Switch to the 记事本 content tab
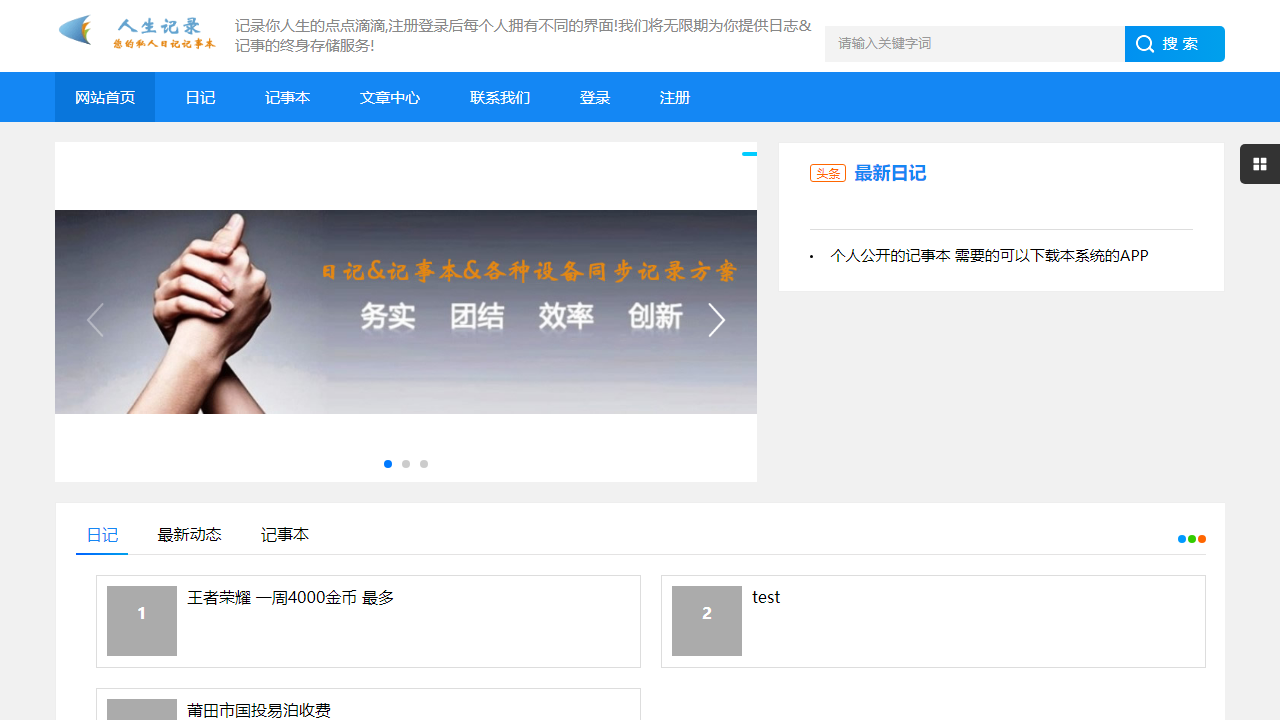The height and width of the screenshot is (720, 1280). (x=285, y=535)
